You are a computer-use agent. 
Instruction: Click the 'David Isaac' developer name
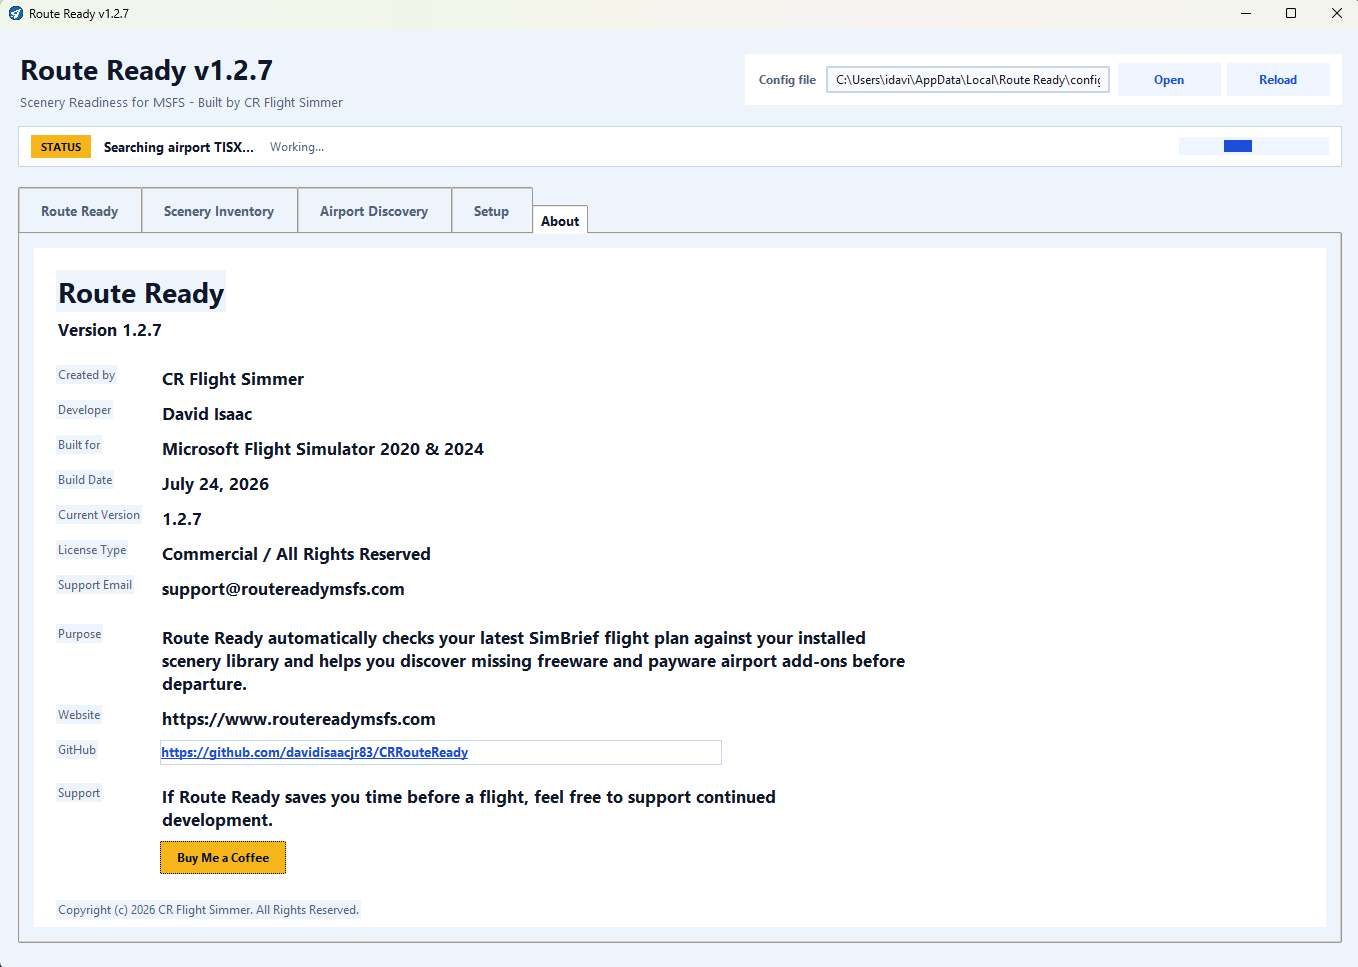pos(207,414)
